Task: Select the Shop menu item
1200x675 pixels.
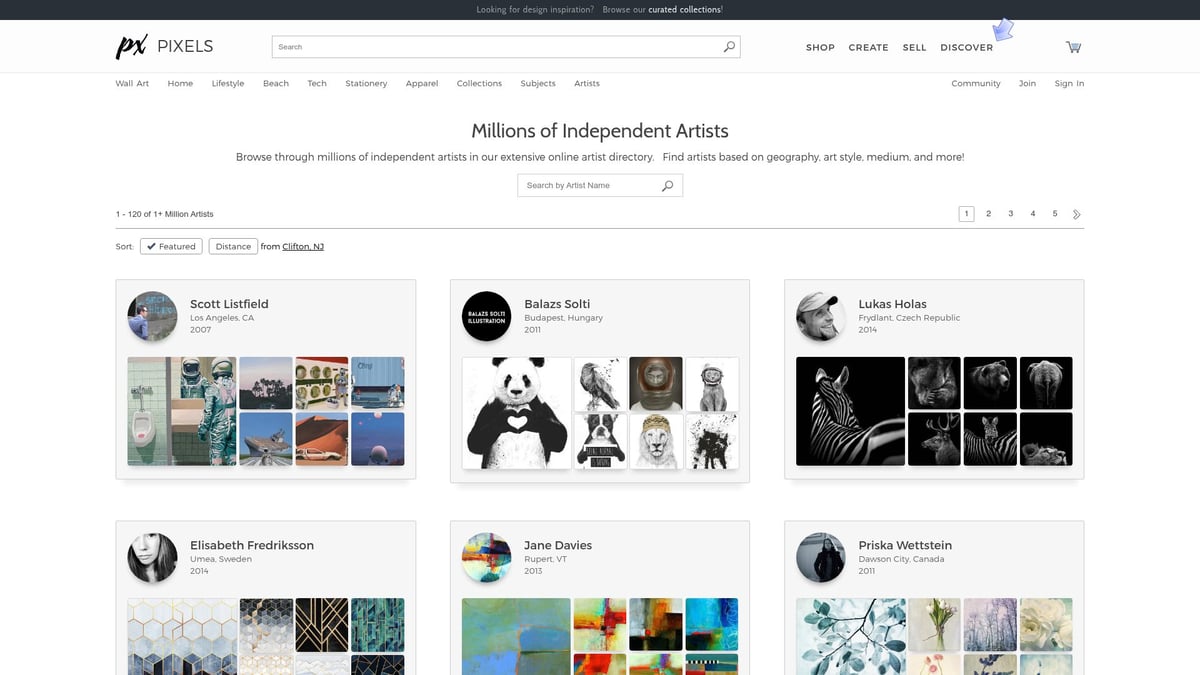Action: coord(820,47)
